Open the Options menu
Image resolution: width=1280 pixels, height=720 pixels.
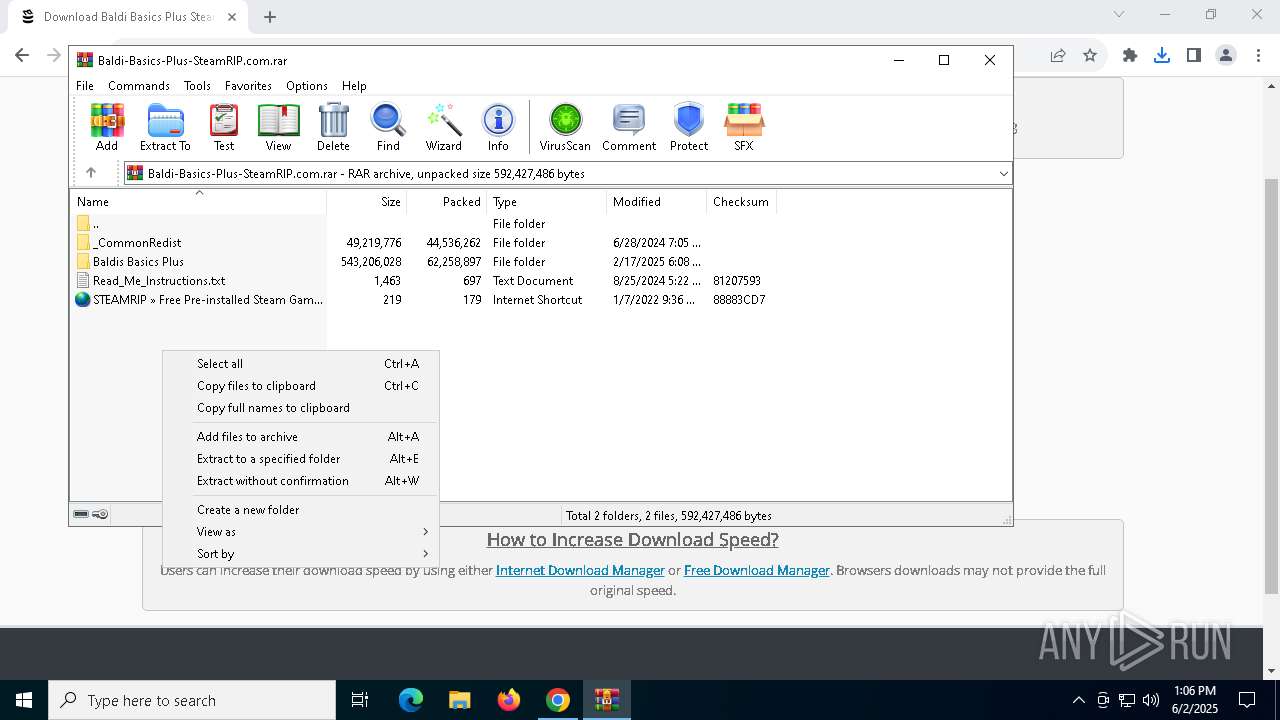pos(306,86)
